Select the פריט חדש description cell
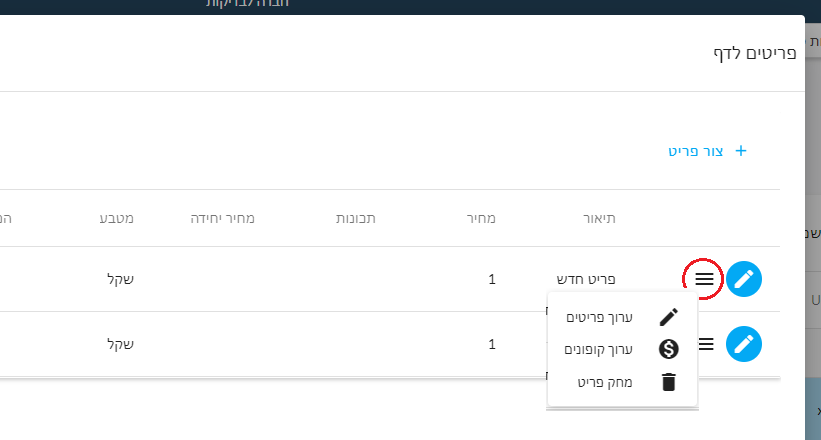This screenshot has width=821, height=440. click(586, 279)
